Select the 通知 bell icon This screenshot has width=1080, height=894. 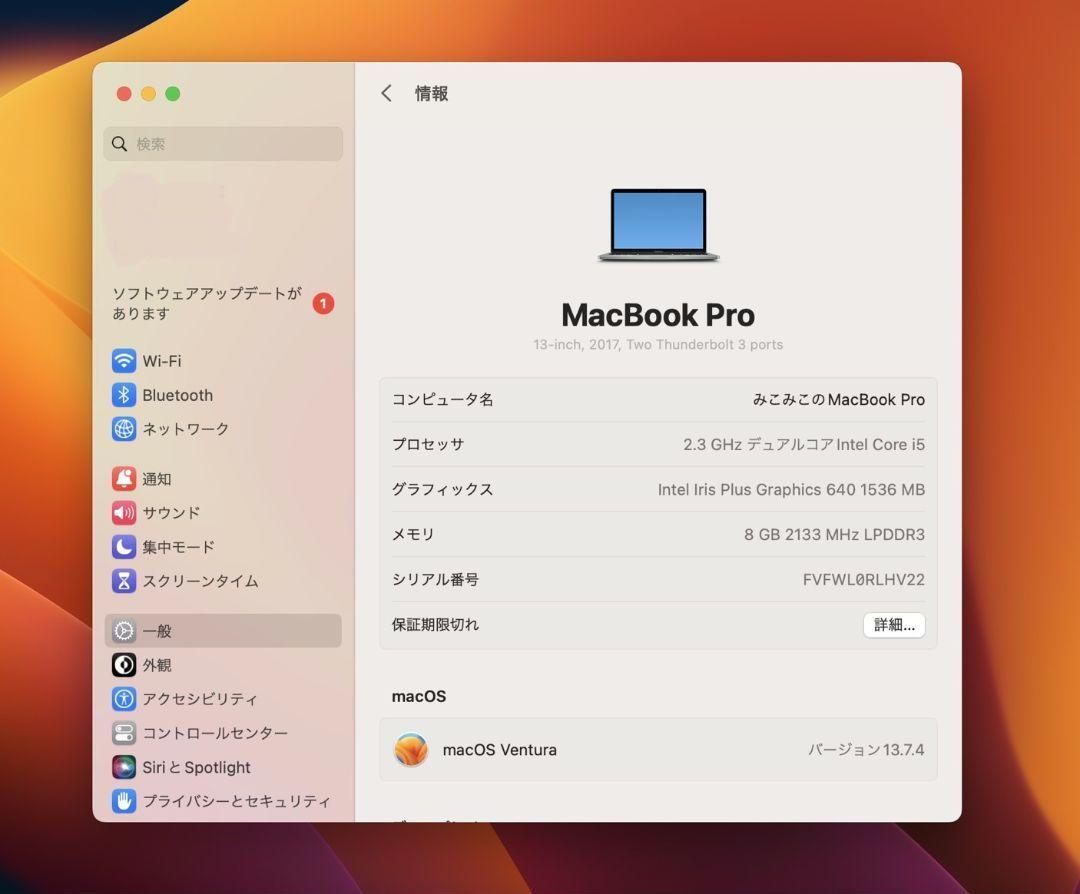124,479
